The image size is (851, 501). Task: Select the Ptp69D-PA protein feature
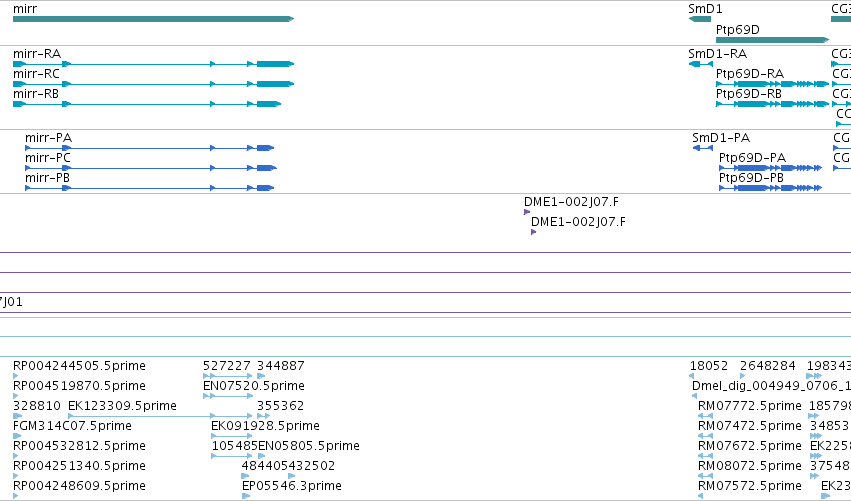(770, 168)
